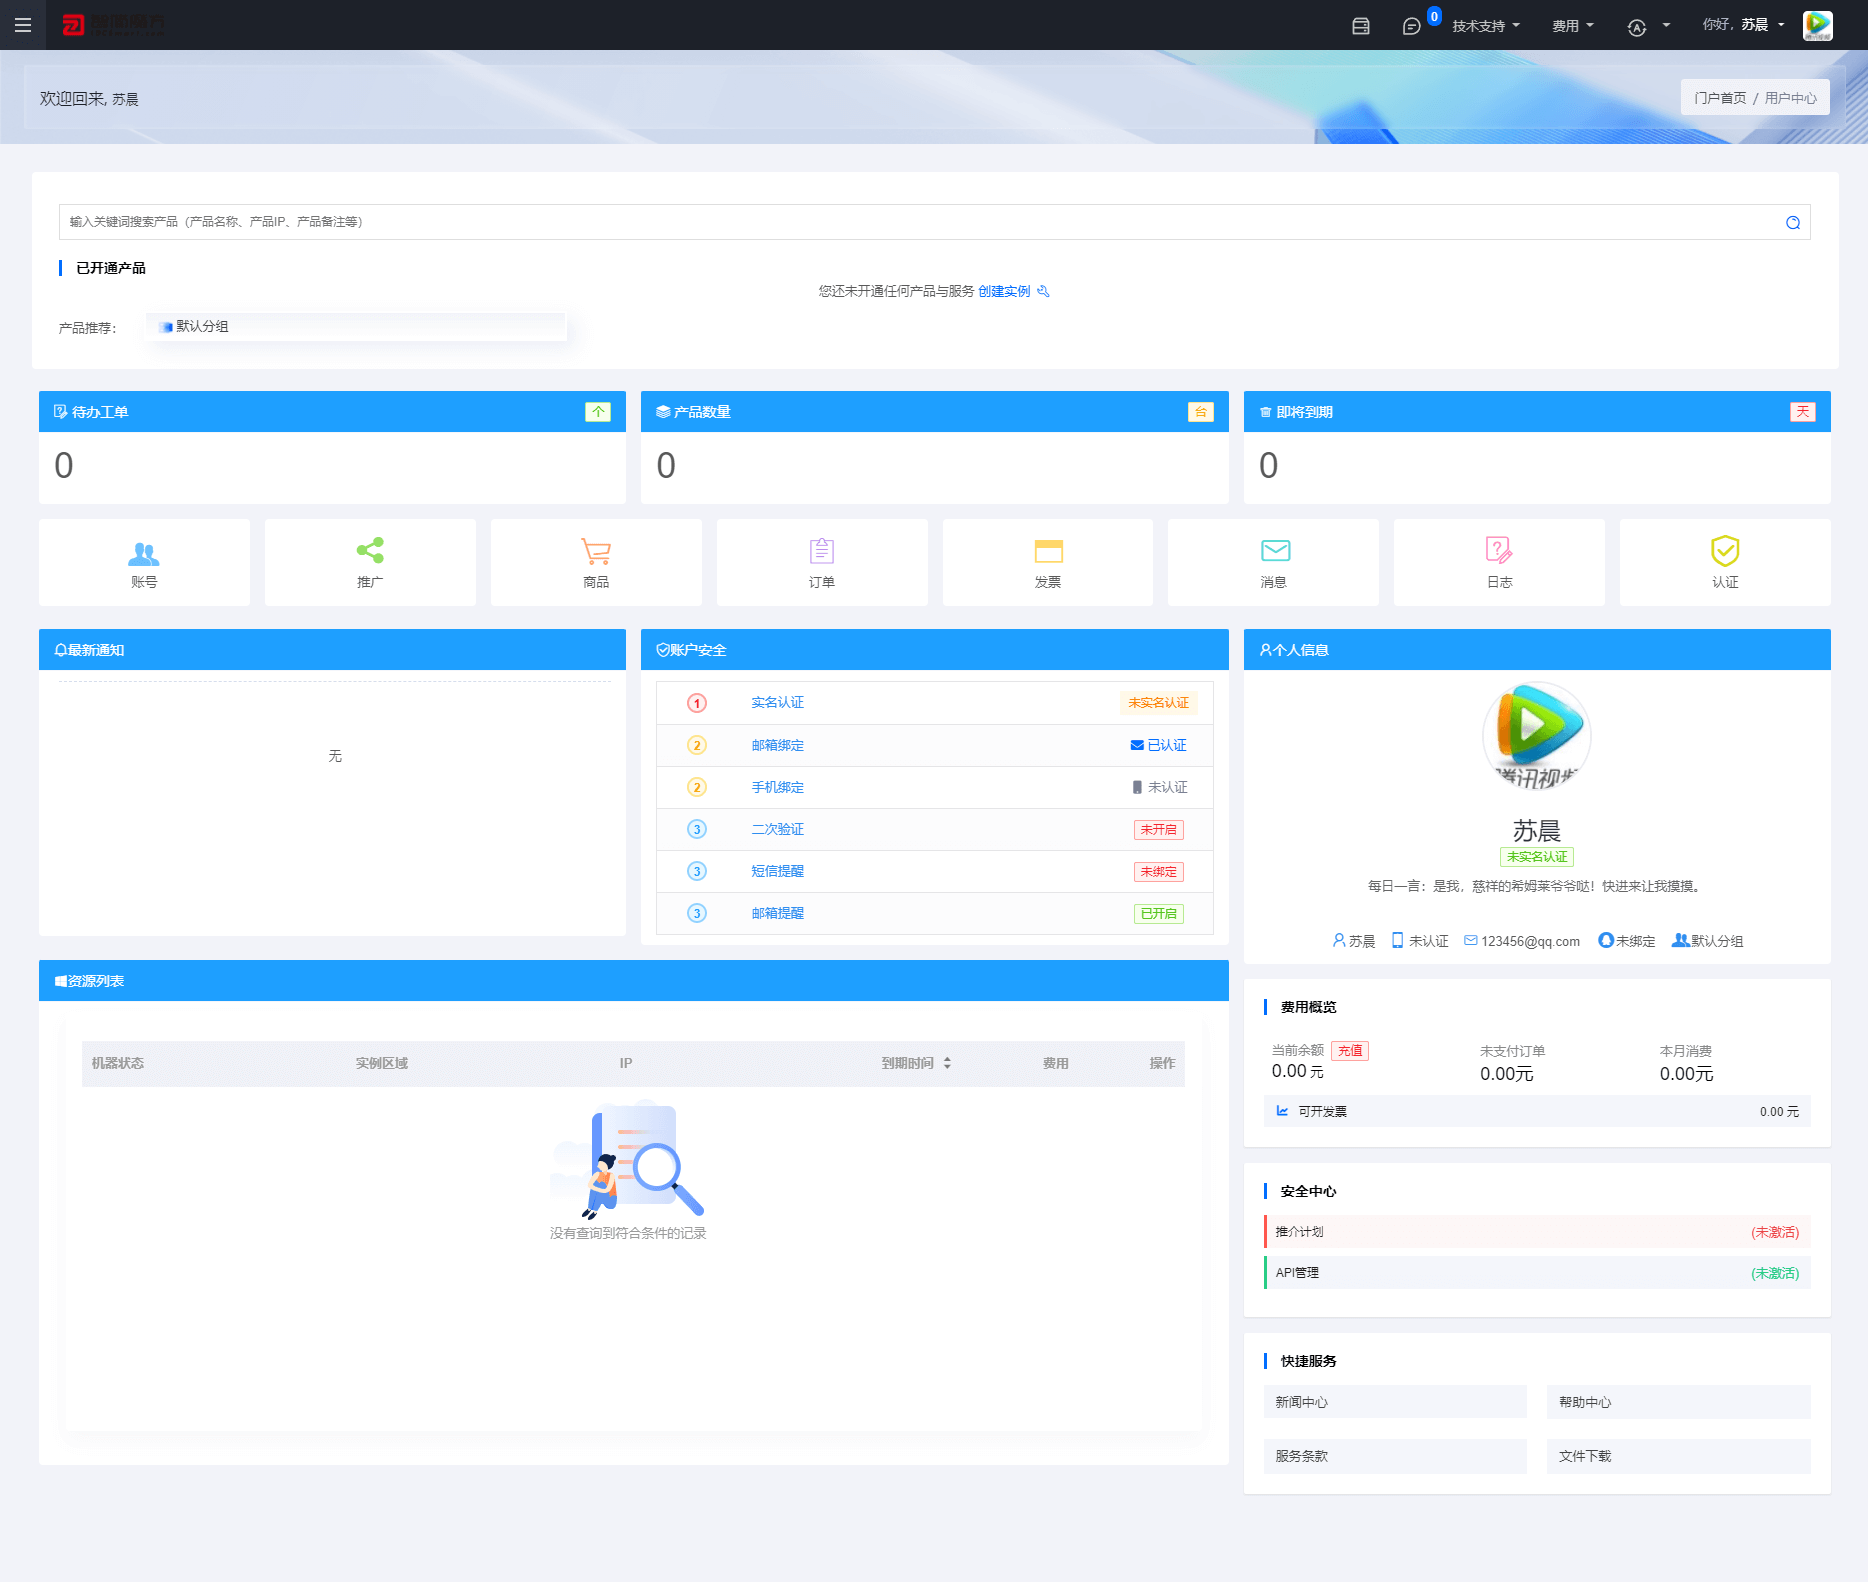
Task: Open the 认证 shield icon tile
Action: [1725, 562]
